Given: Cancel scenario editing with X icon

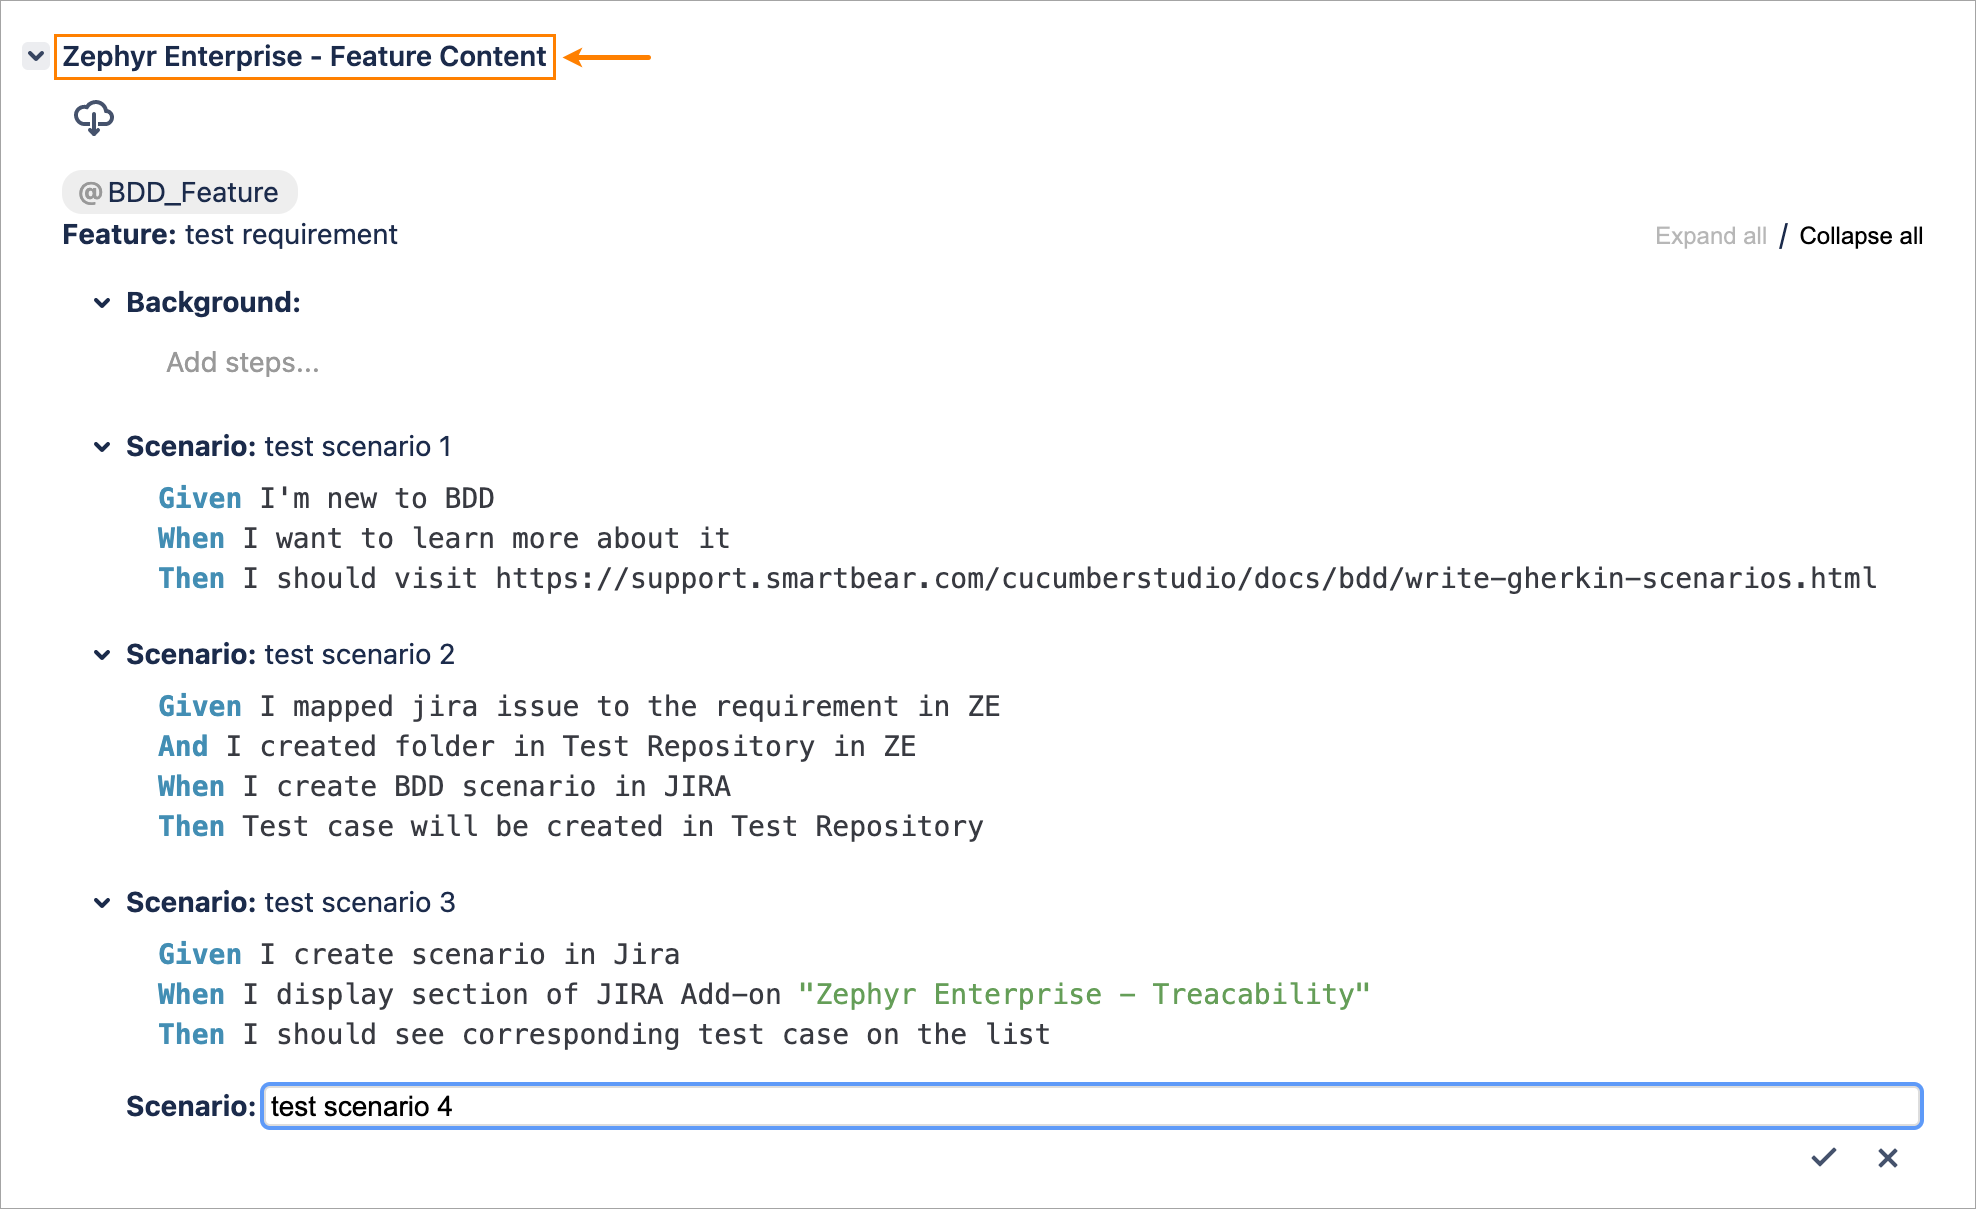Looking at the screenshot, I should coord(1887,1157).
